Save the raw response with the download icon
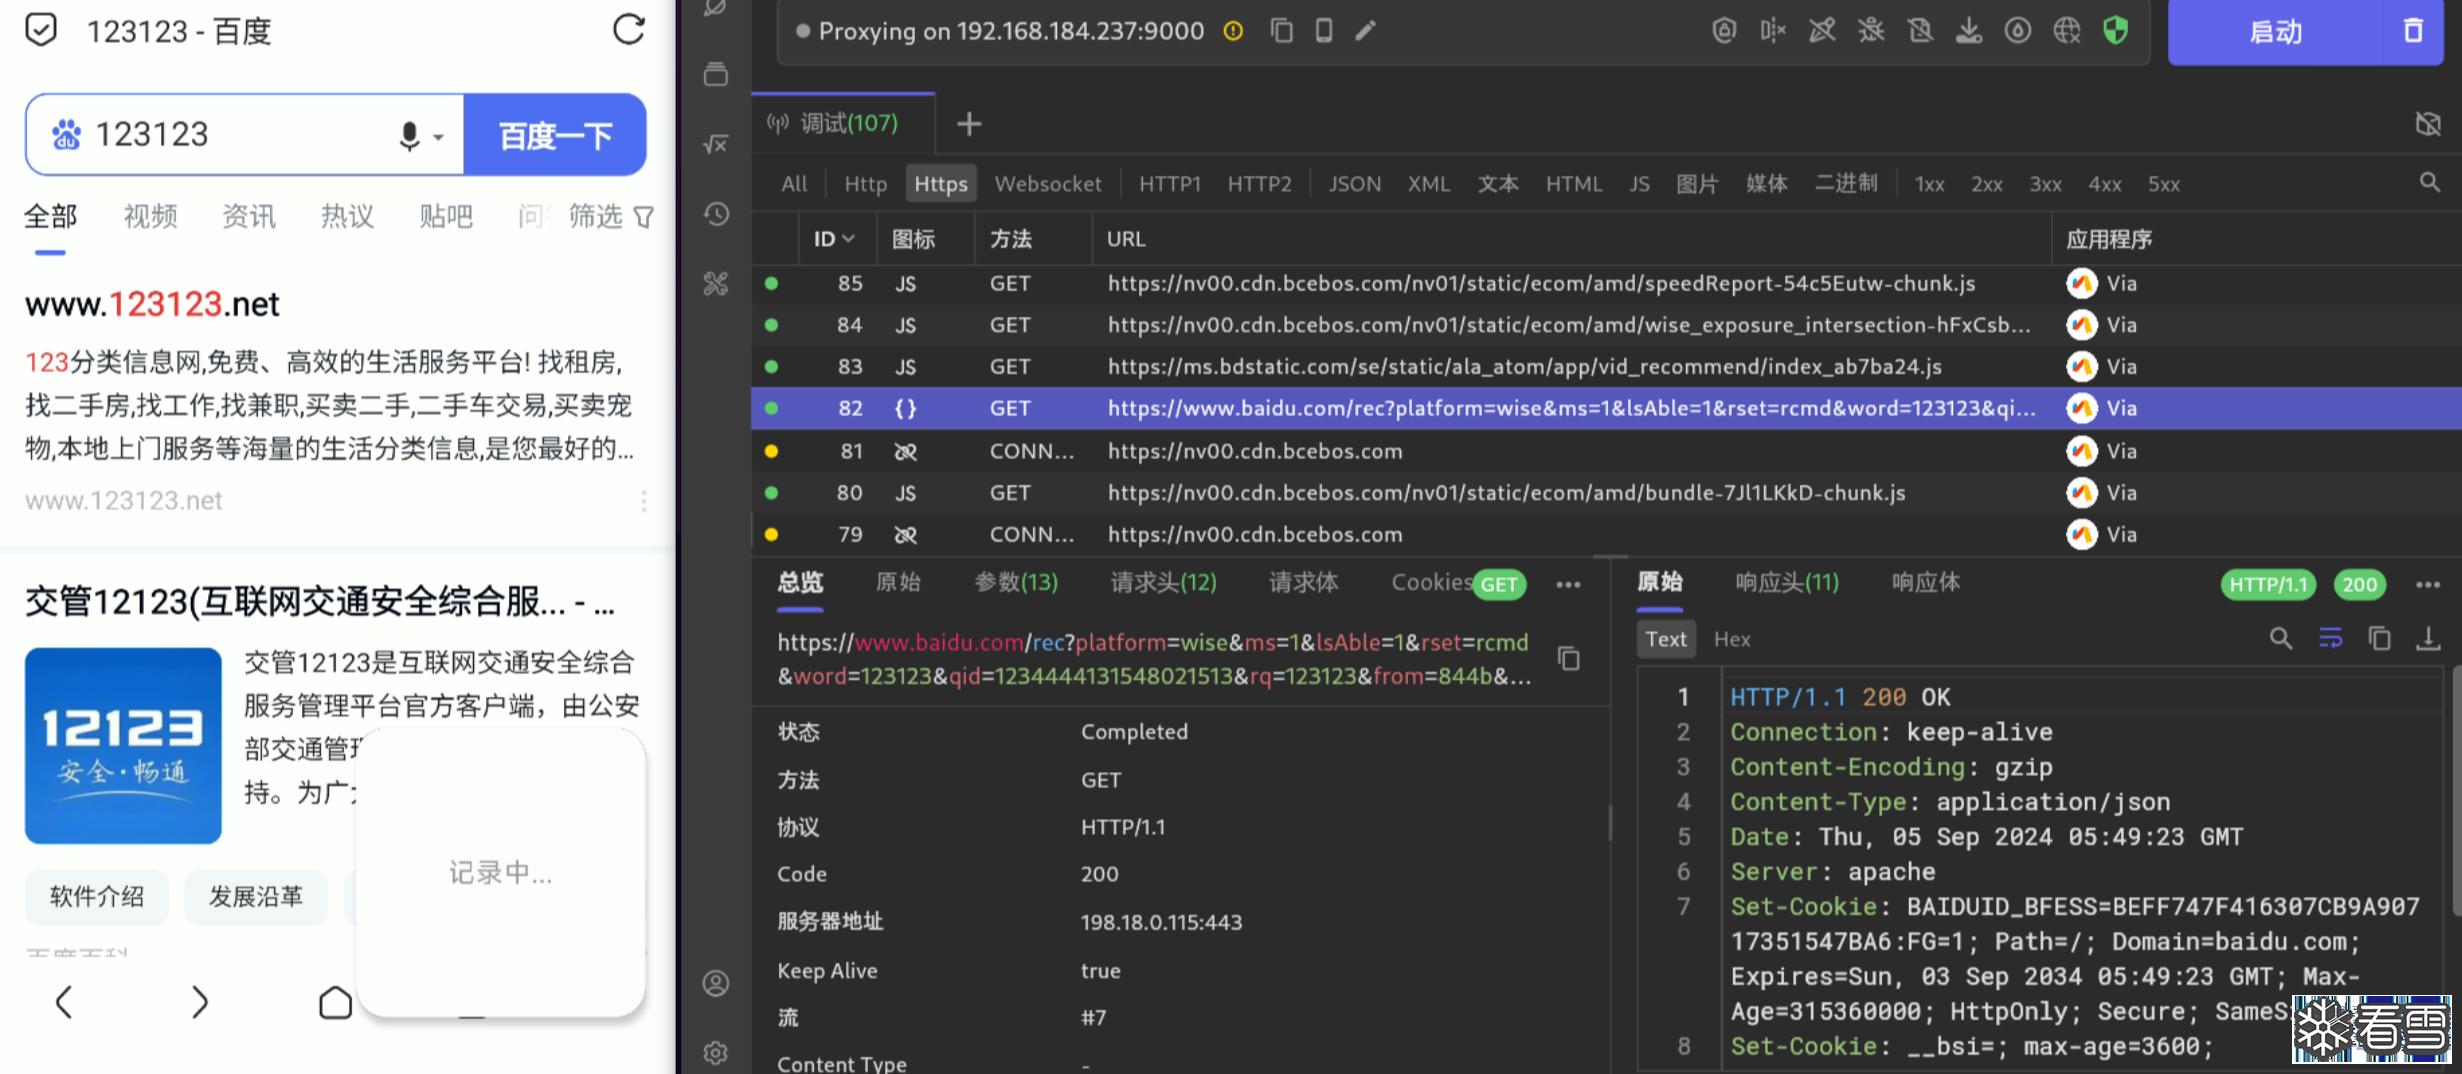This screenshot has height=1074, width=2462. coord(2428,639)
